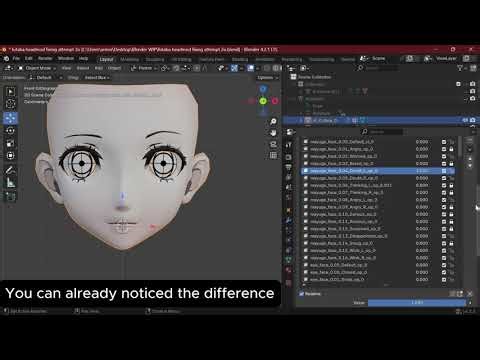480x360 pixels.
Task: Open the viewport Select menu
Action: click(83, 68)
